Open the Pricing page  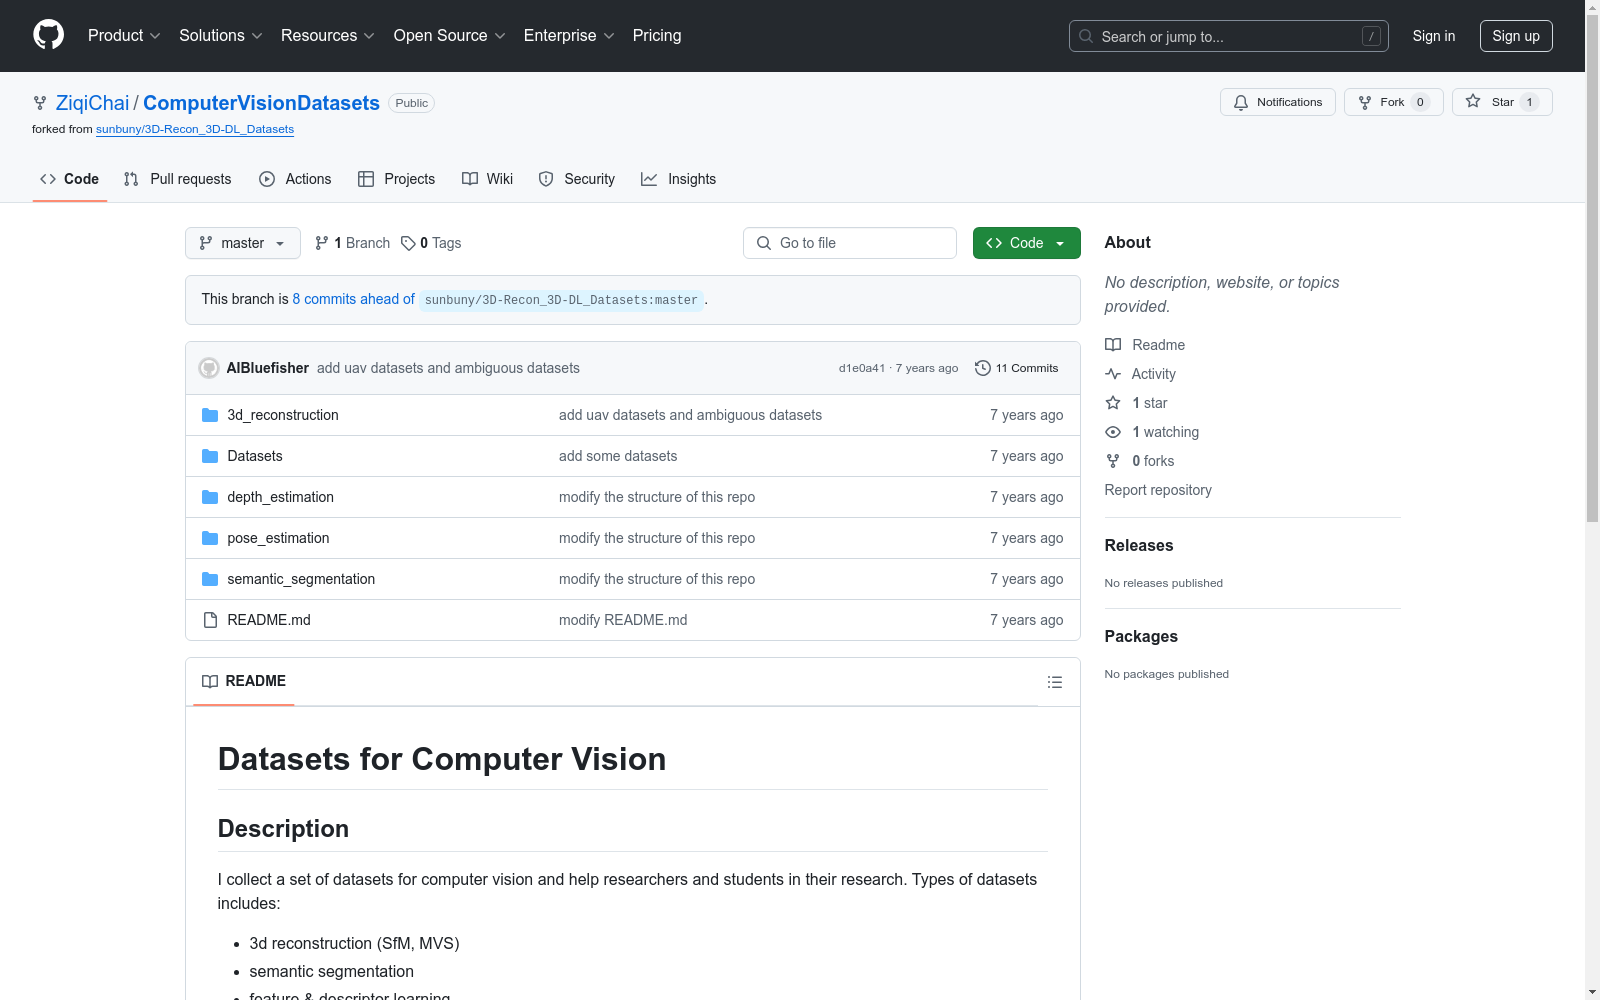coord(657,35)
